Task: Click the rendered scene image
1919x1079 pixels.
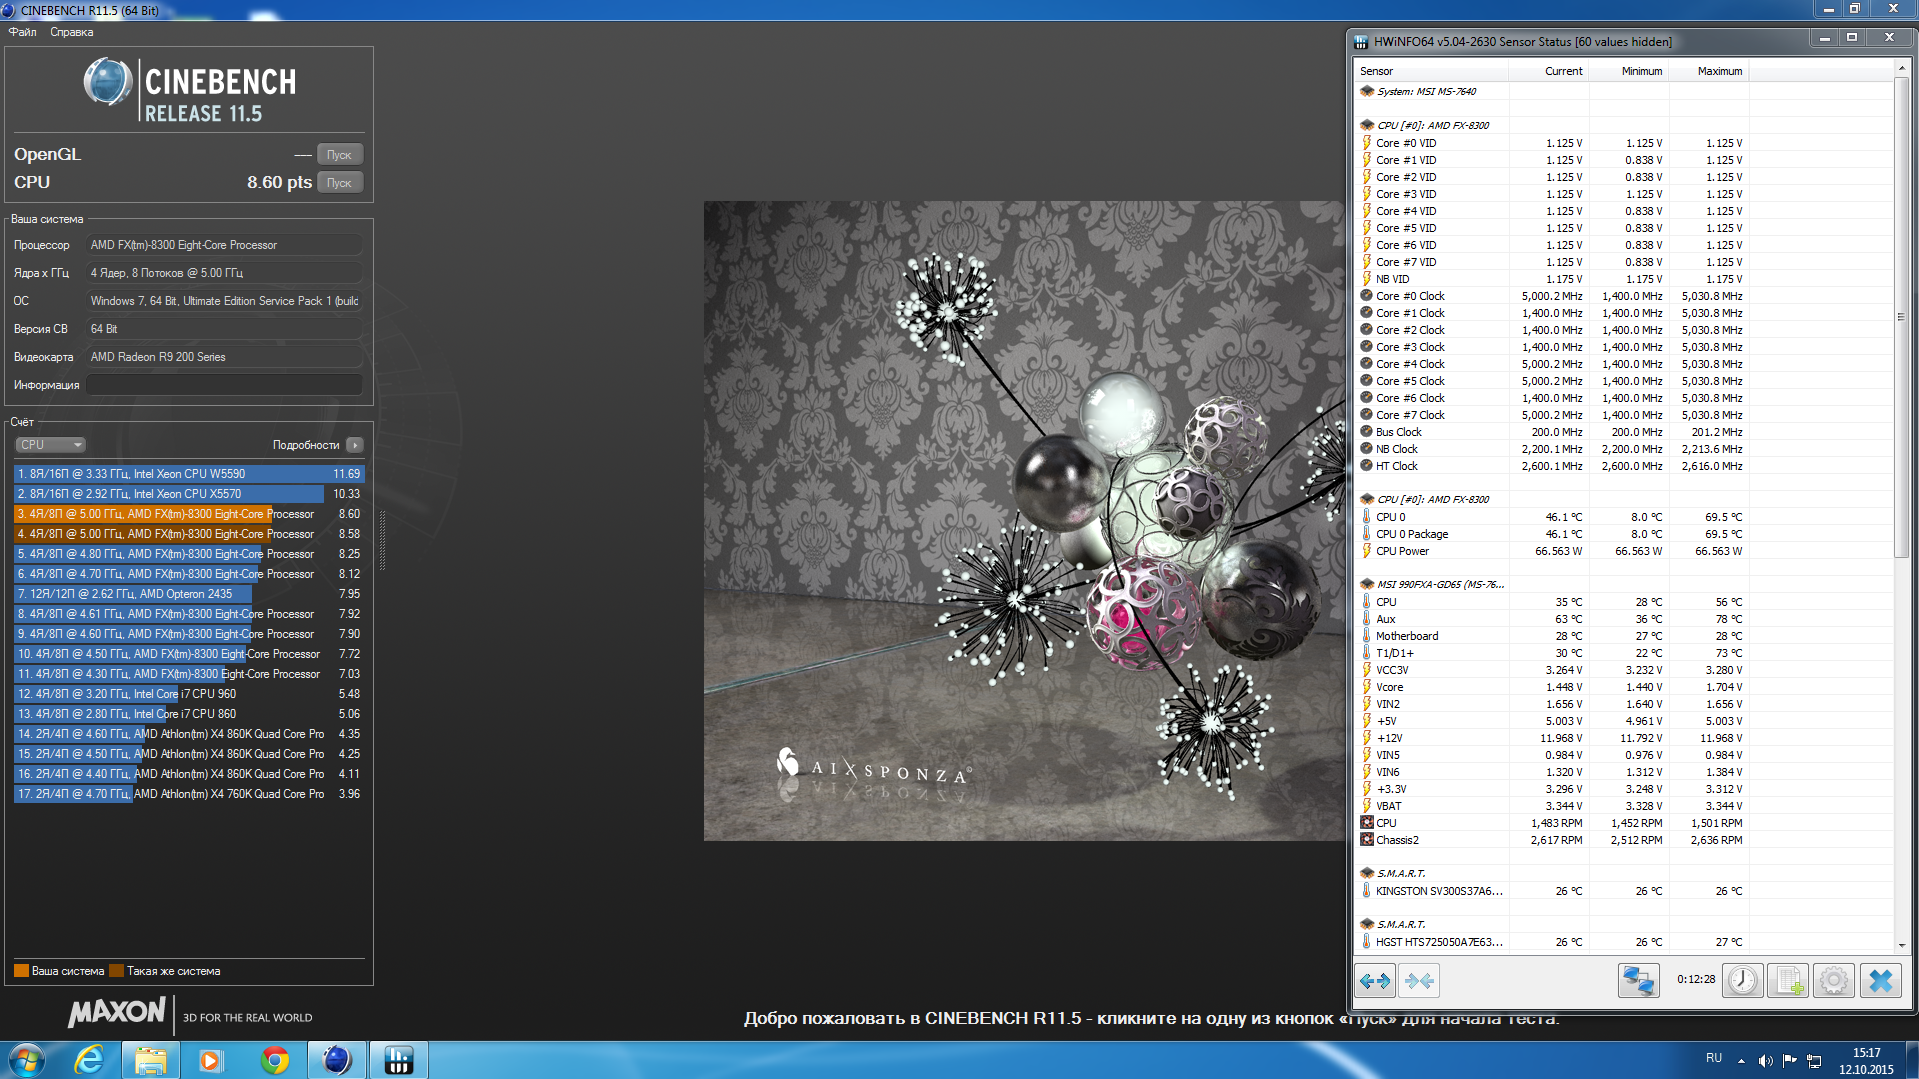Action: pos(1024,521)
